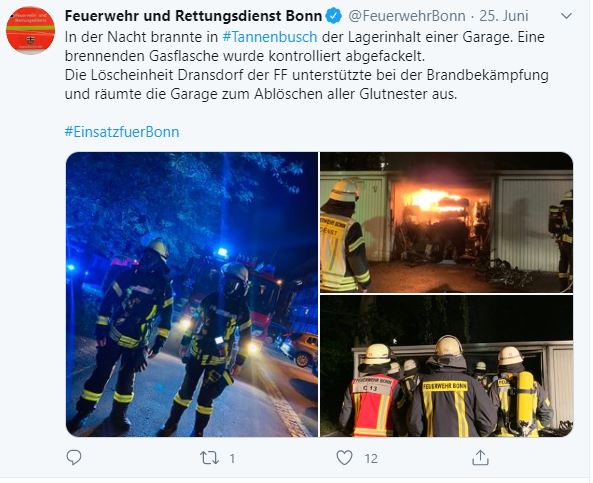Click the Glutnester text line
Image resolution: width=593 pixels, height=483 pixels.
[x=261, y=94]
